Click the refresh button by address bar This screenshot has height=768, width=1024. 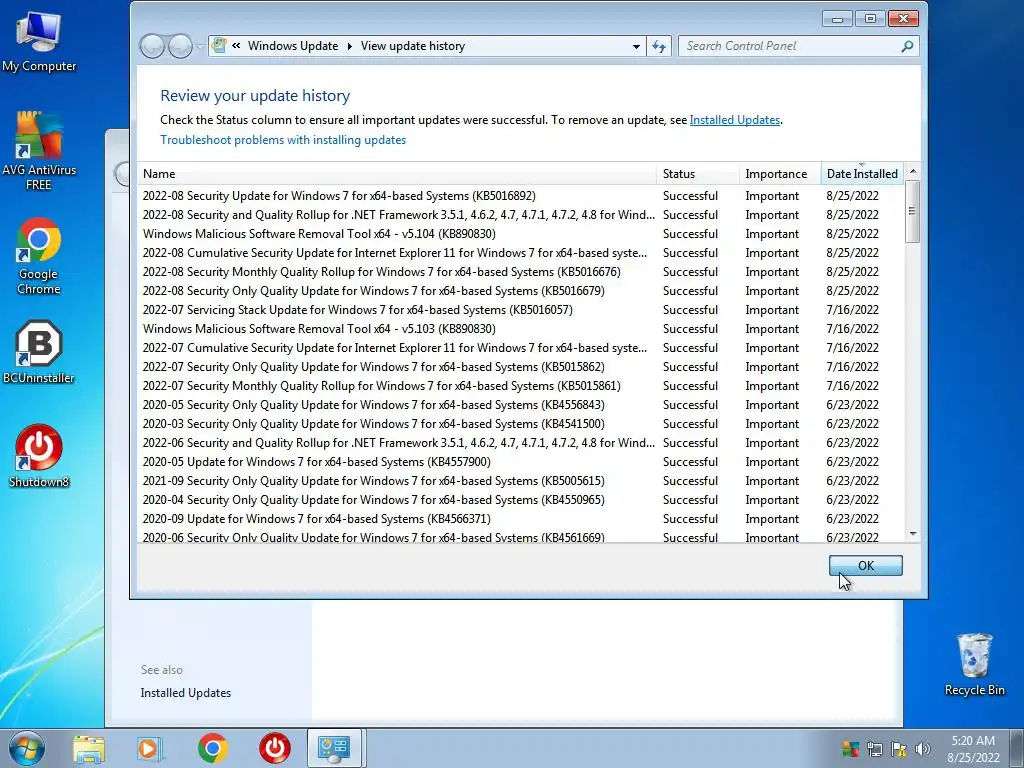[x=659, y=46]
